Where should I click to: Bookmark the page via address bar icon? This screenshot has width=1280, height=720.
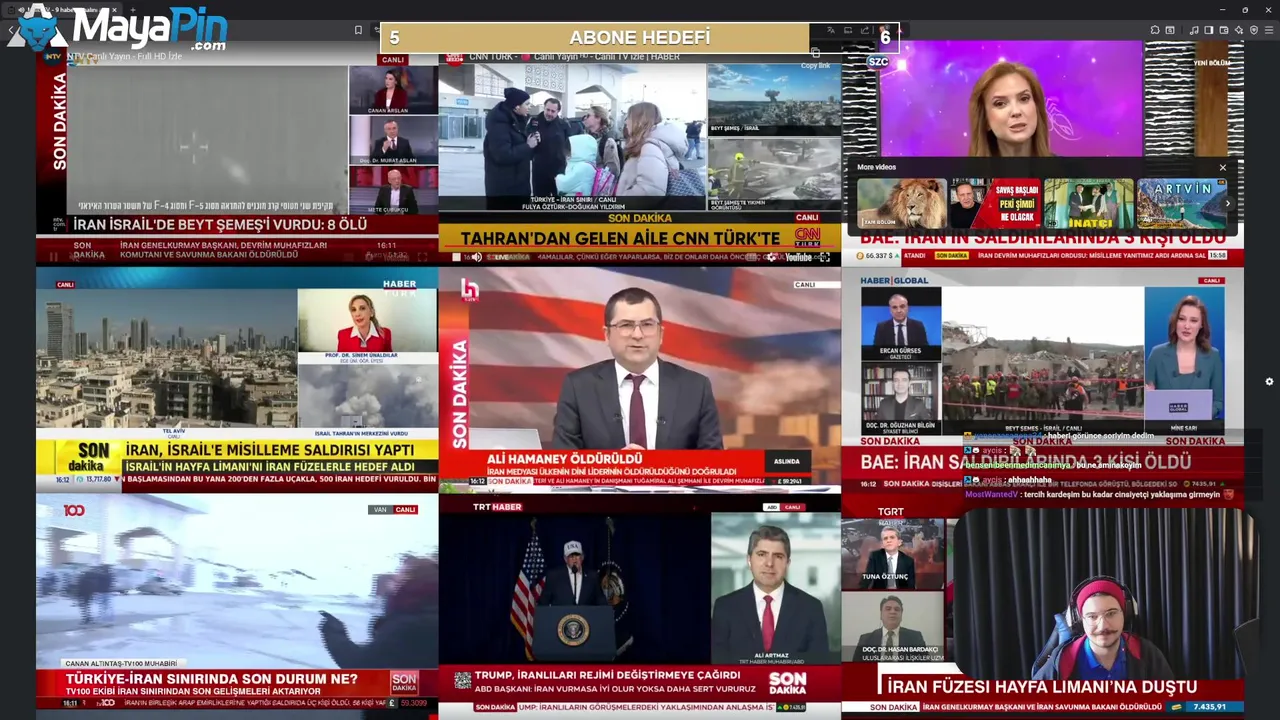point(358,30)
